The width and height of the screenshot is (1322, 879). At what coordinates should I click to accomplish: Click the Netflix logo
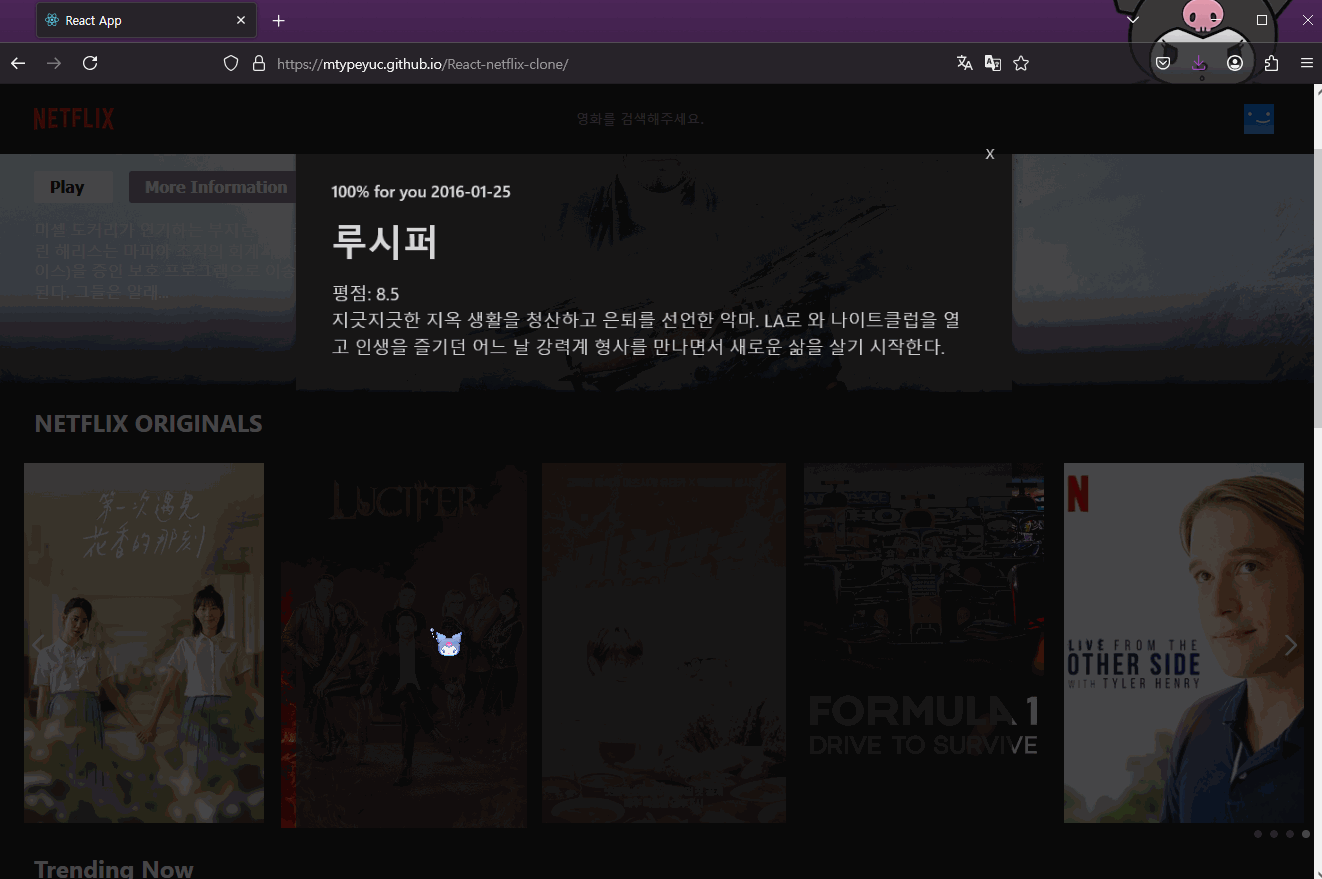74,119
